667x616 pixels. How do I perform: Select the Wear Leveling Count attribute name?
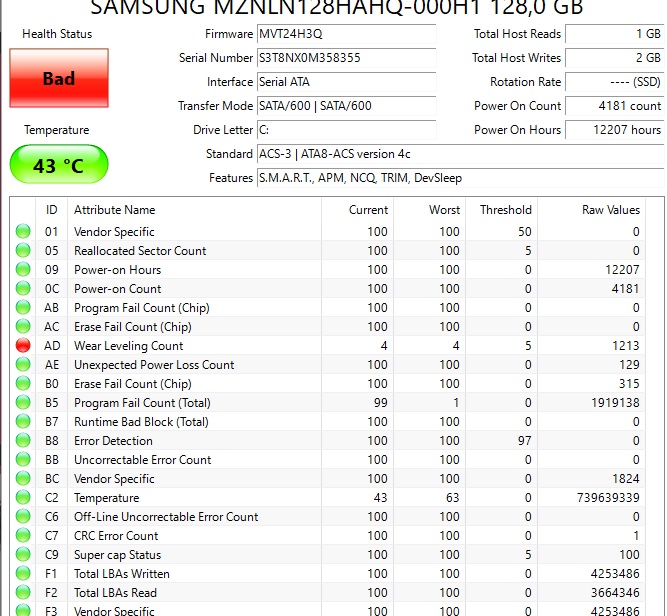pos(128,346)
